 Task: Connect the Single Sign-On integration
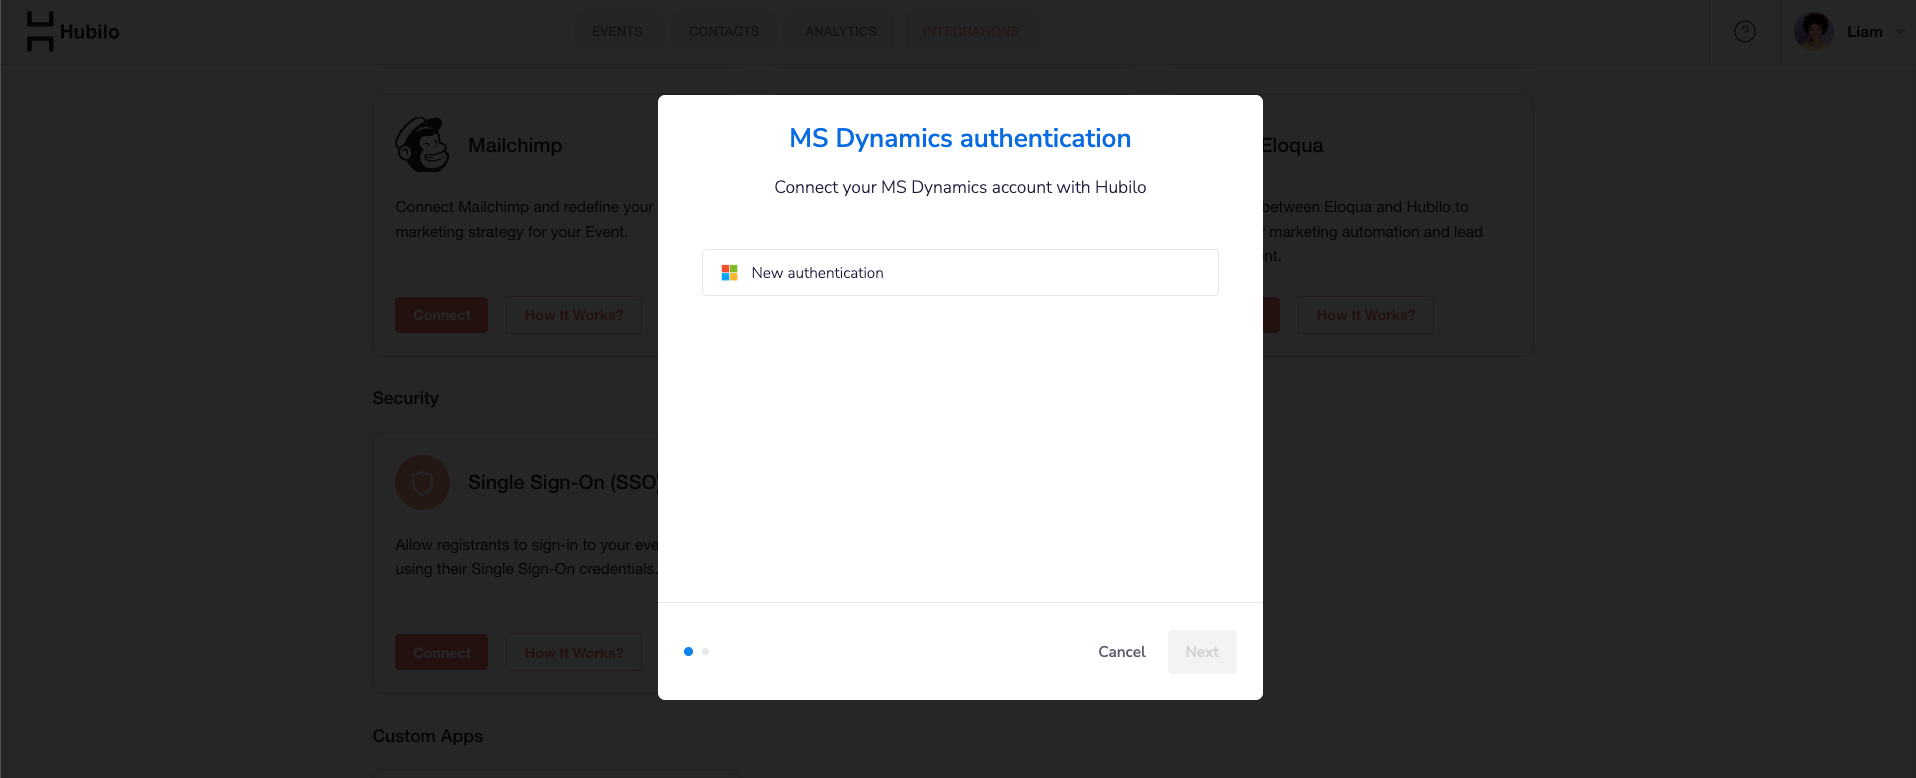pyautogui.click(x=441, y=653)
